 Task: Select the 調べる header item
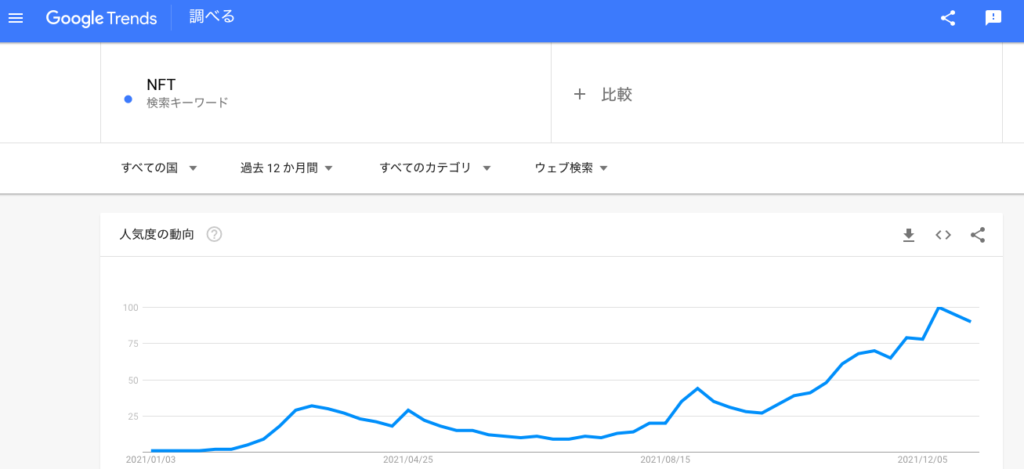212,17
